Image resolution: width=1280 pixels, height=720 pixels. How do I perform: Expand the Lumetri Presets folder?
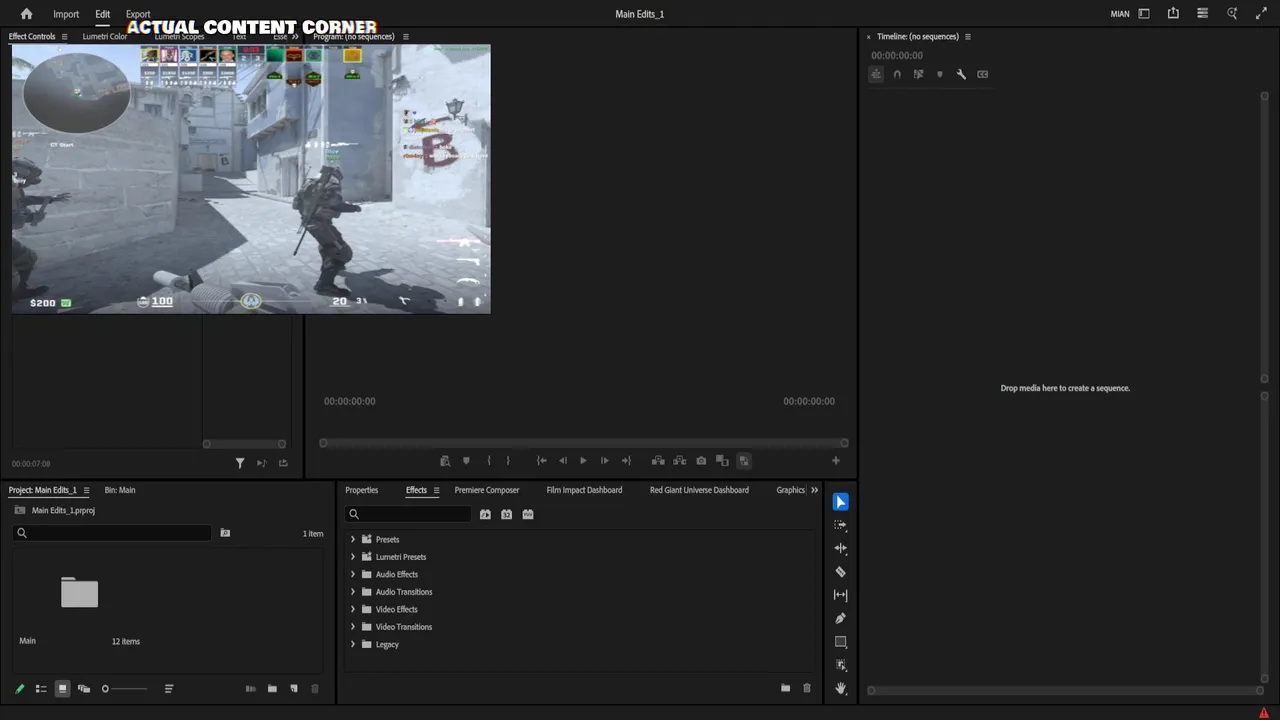[x=352, y=557]
